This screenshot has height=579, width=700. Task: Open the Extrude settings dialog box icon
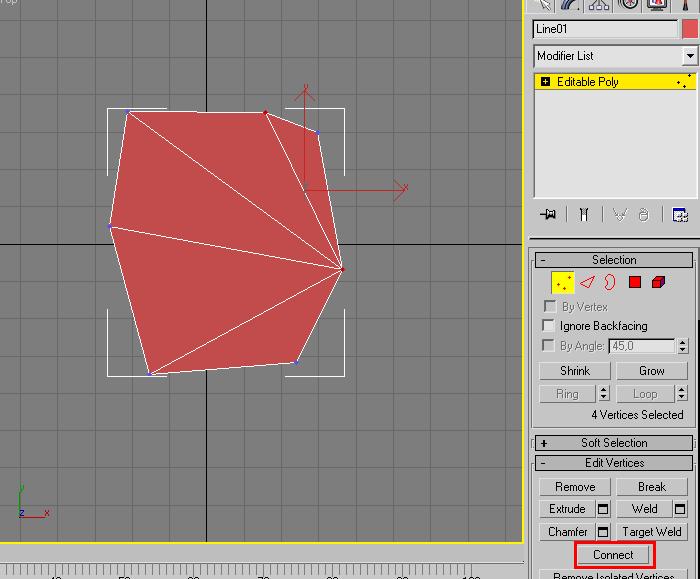pos(603,509)
